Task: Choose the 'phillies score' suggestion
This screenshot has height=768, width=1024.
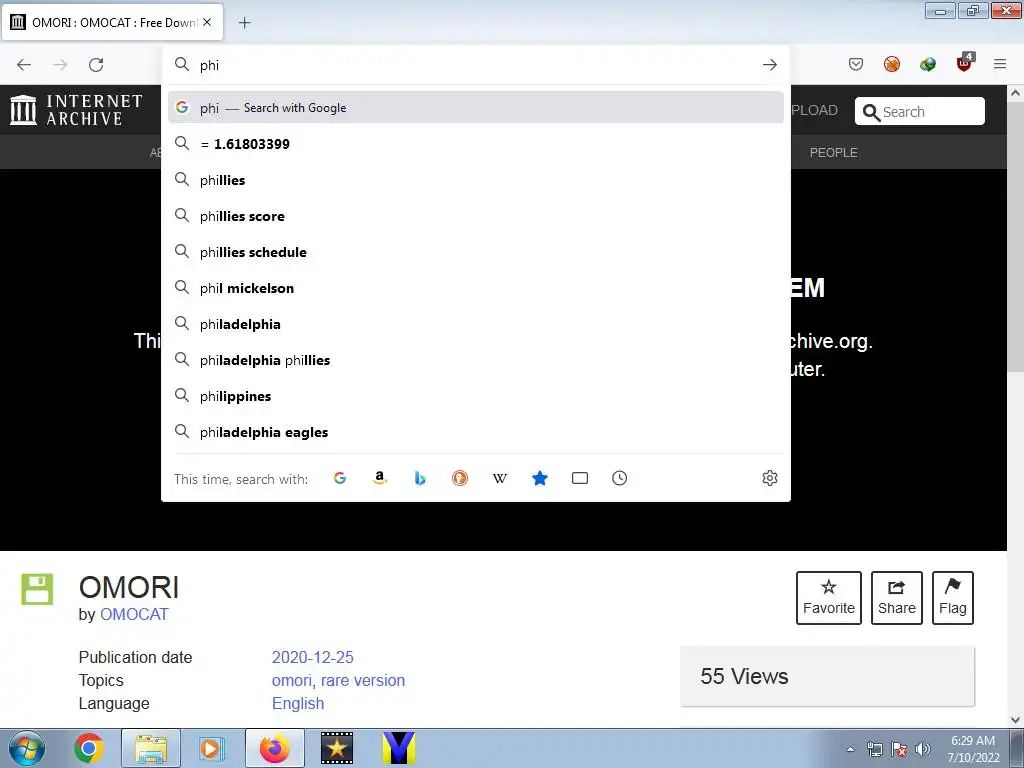Action: (x=476, y=216)
